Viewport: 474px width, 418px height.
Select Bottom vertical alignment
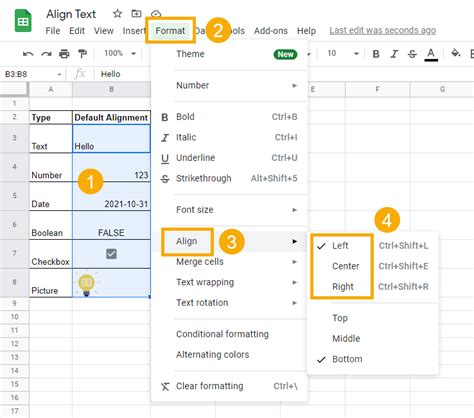tap(373, 359)
